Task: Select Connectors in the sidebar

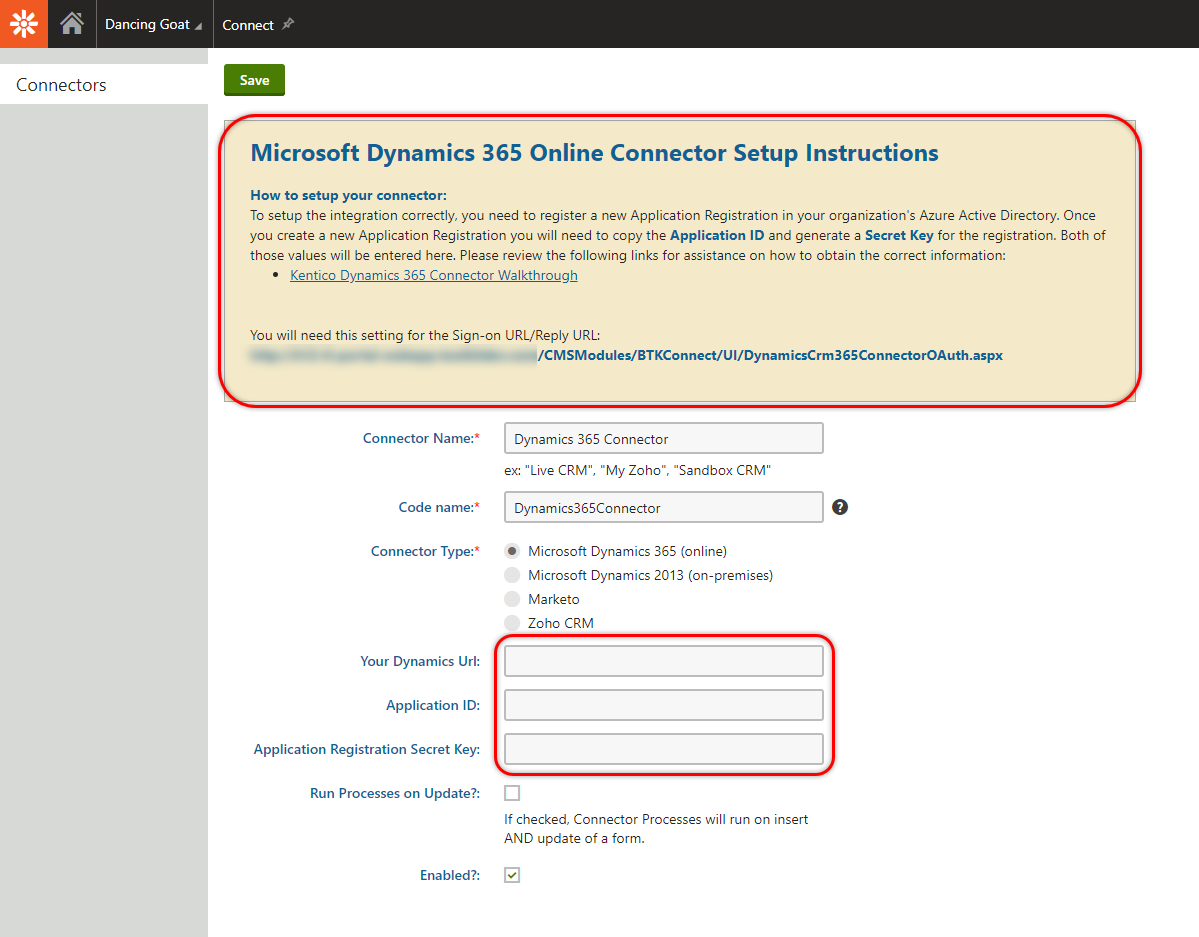Action: pos(104,84)
